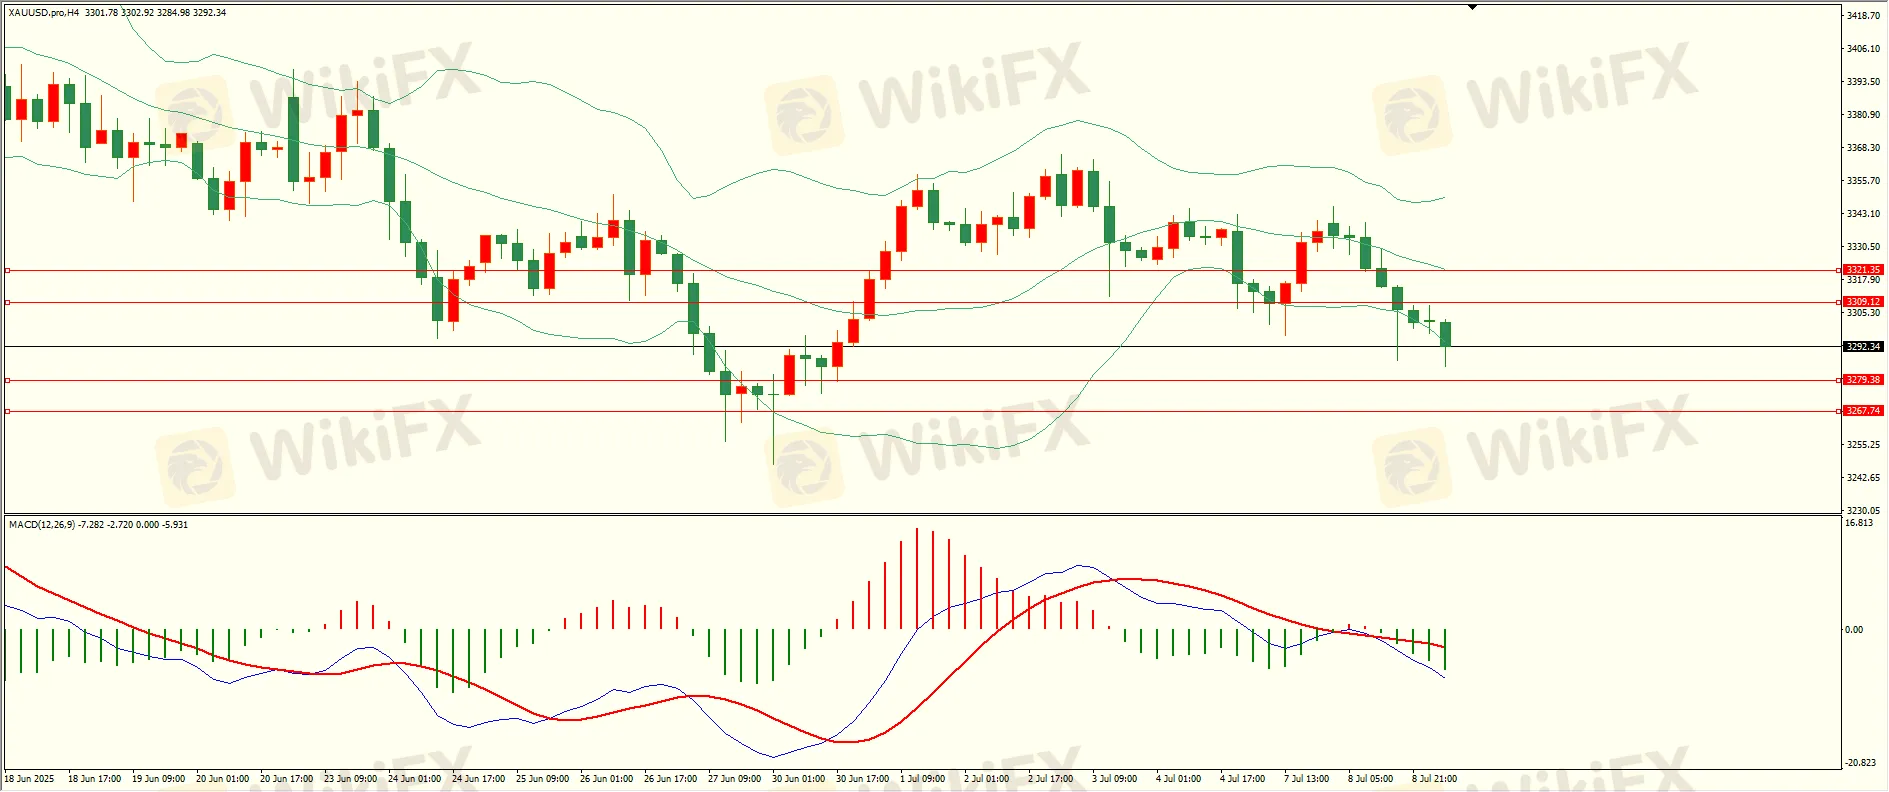The image size is (1889, 792).
Task: Click the 3330.50 price scale value
Action: [1863, 247]
